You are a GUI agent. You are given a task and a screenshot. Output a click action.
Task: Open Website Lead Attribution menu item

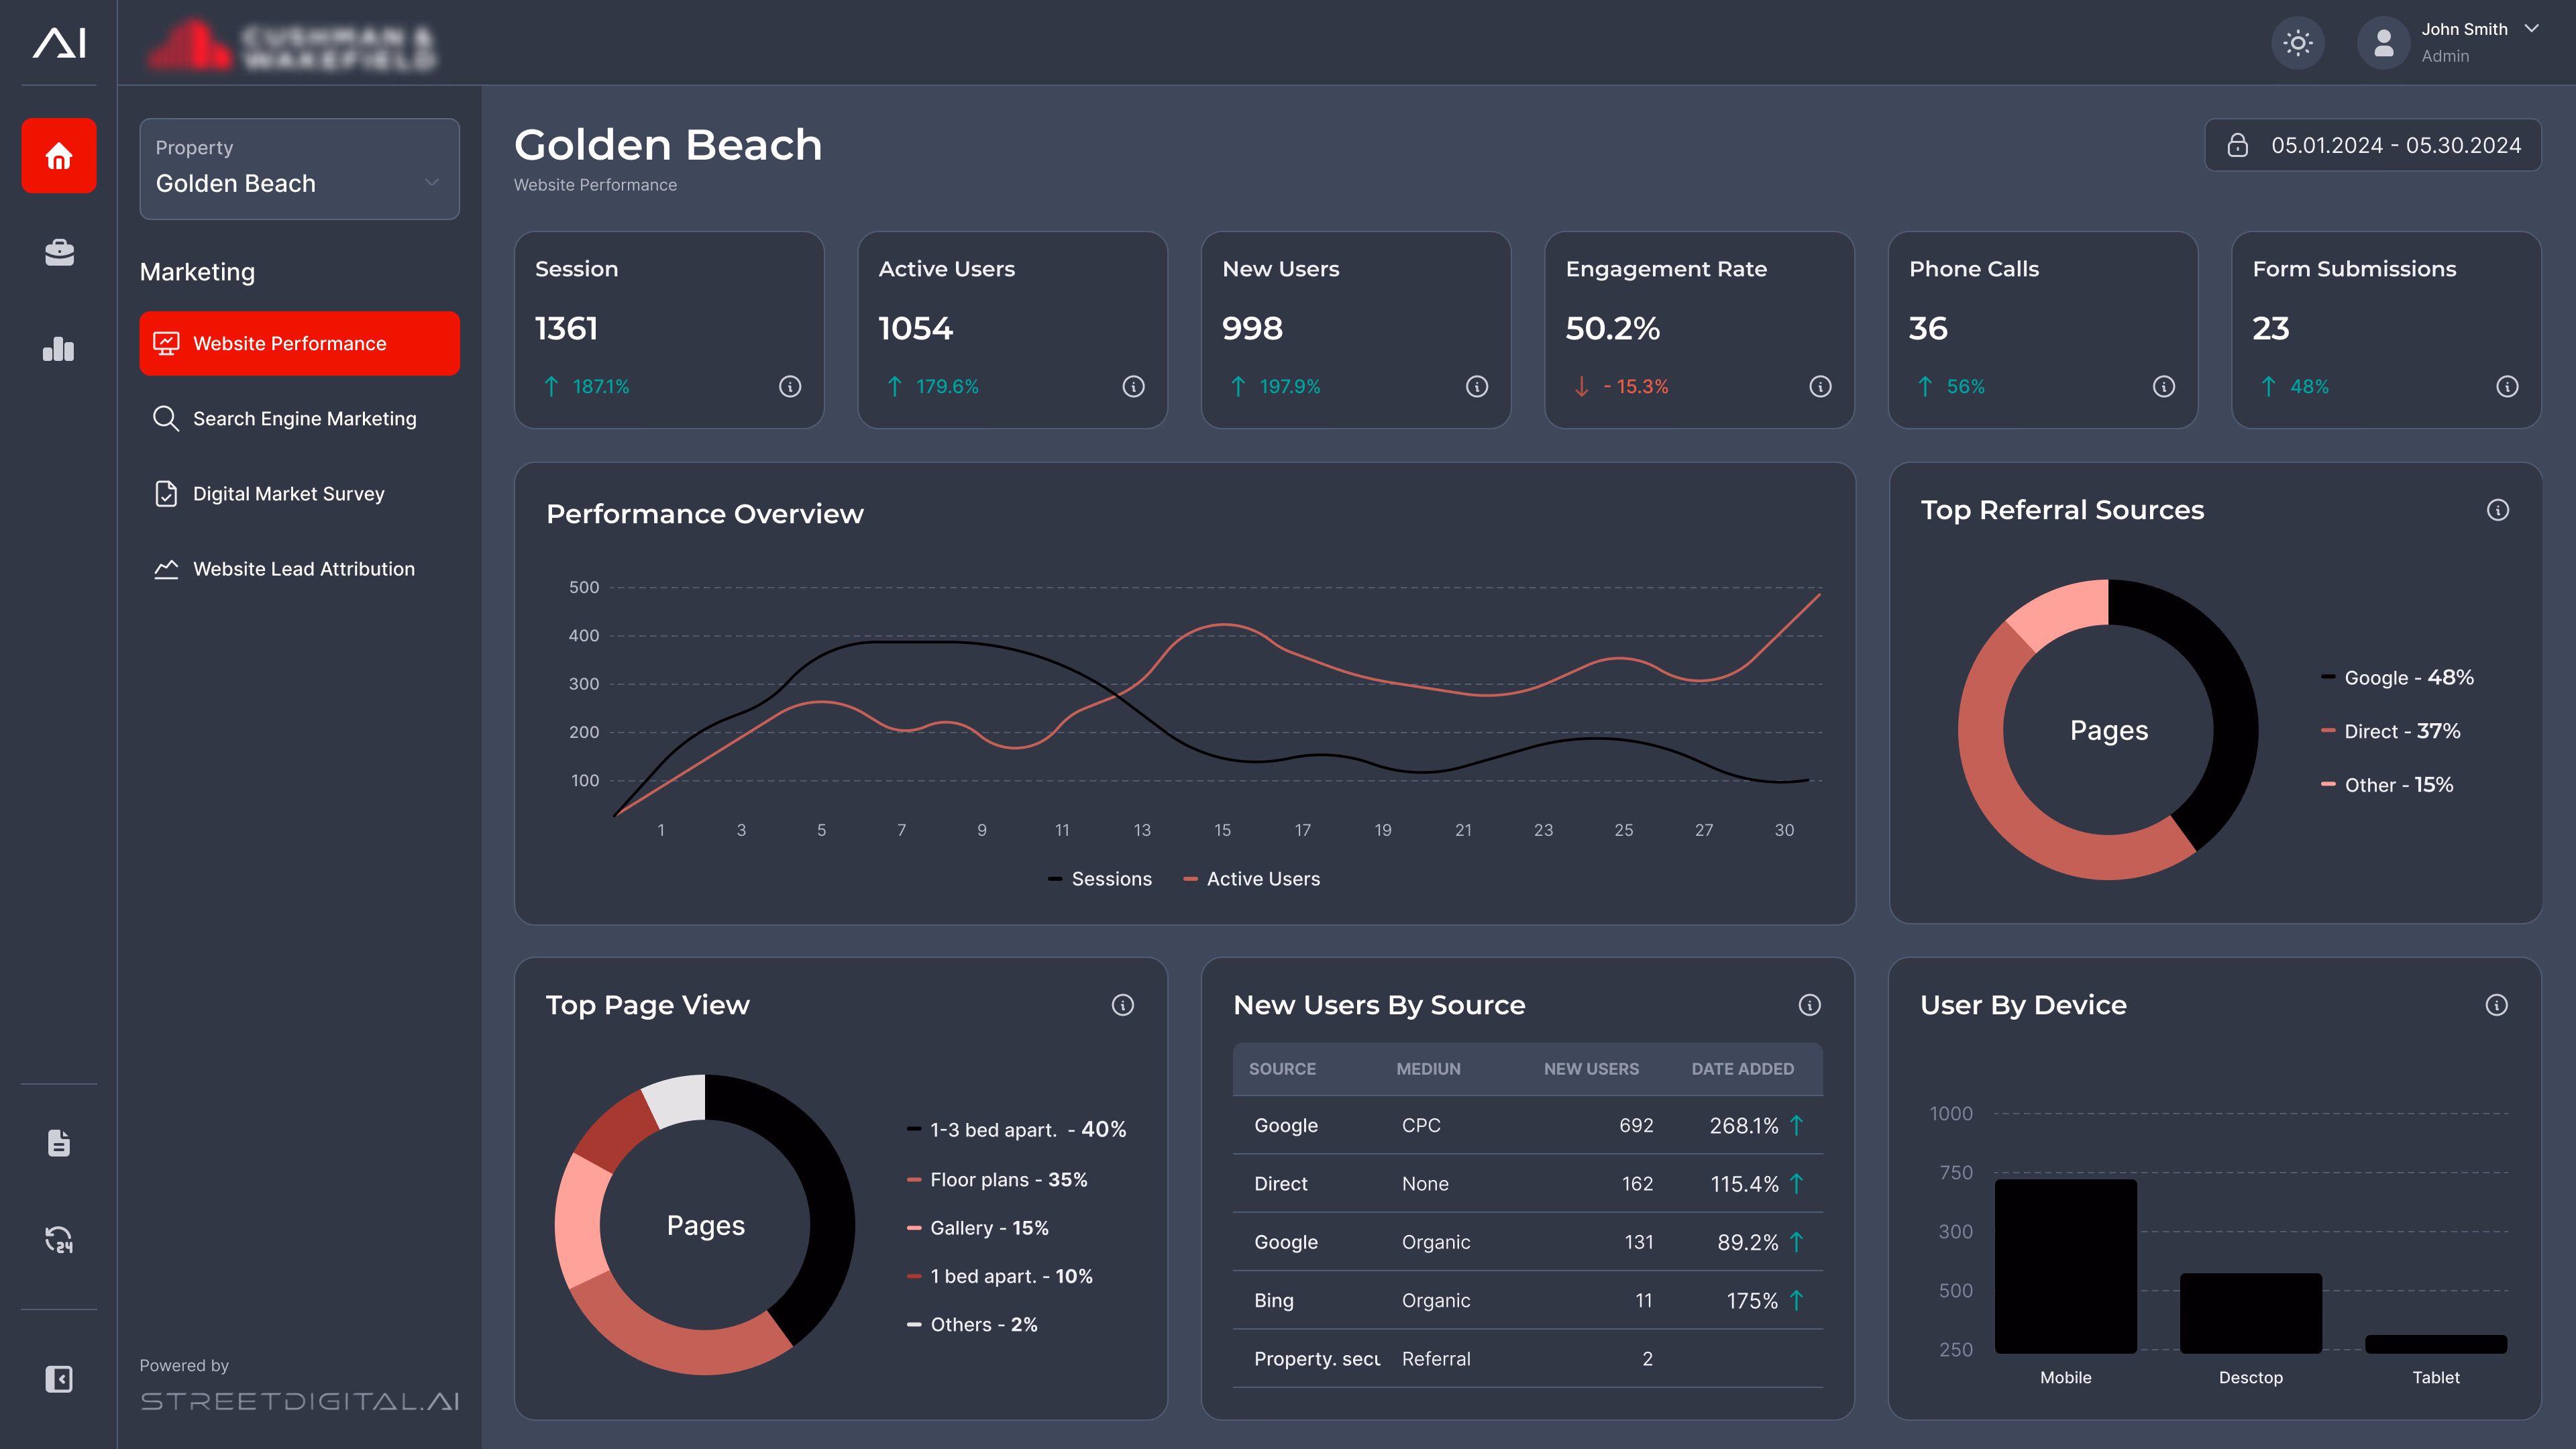point(299,568)
